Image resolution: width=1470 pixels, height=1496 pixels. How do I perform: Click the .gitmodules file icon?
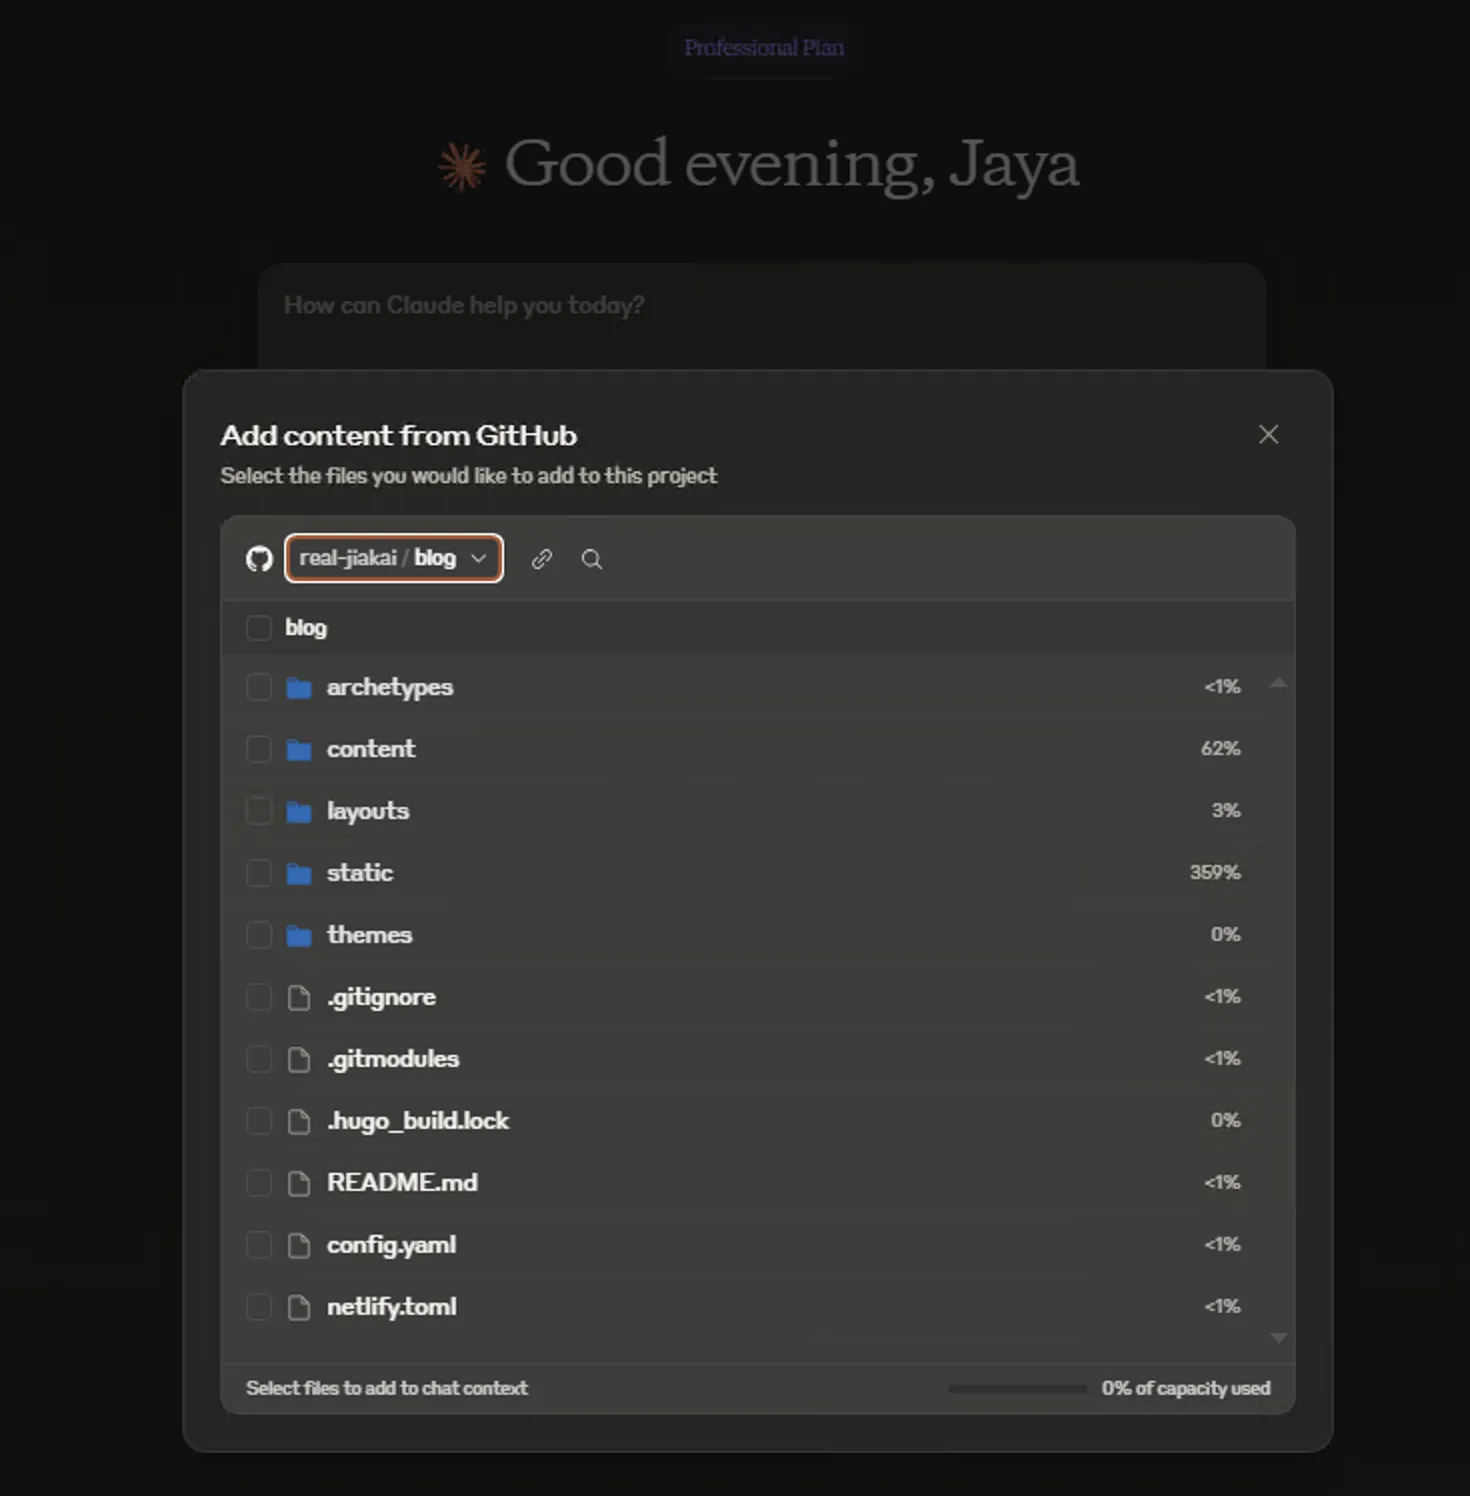pos(299,1060)
